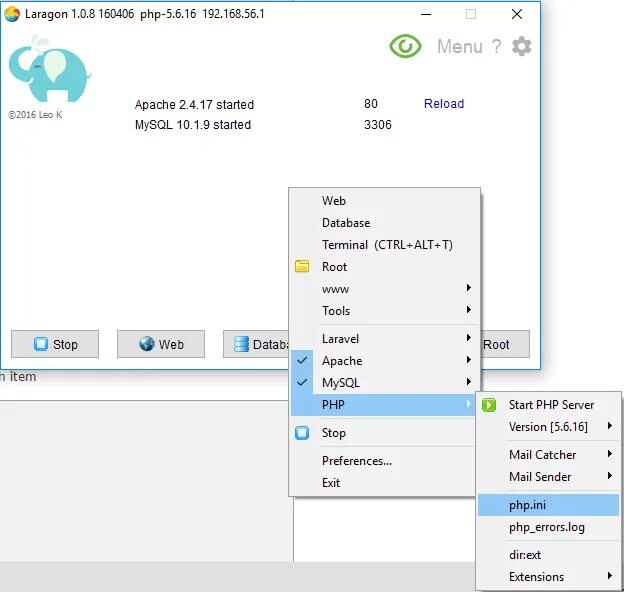This screenshot has width=624, height=592.
Task: Expand the www submenu arrow
Action: coord(468,288)
